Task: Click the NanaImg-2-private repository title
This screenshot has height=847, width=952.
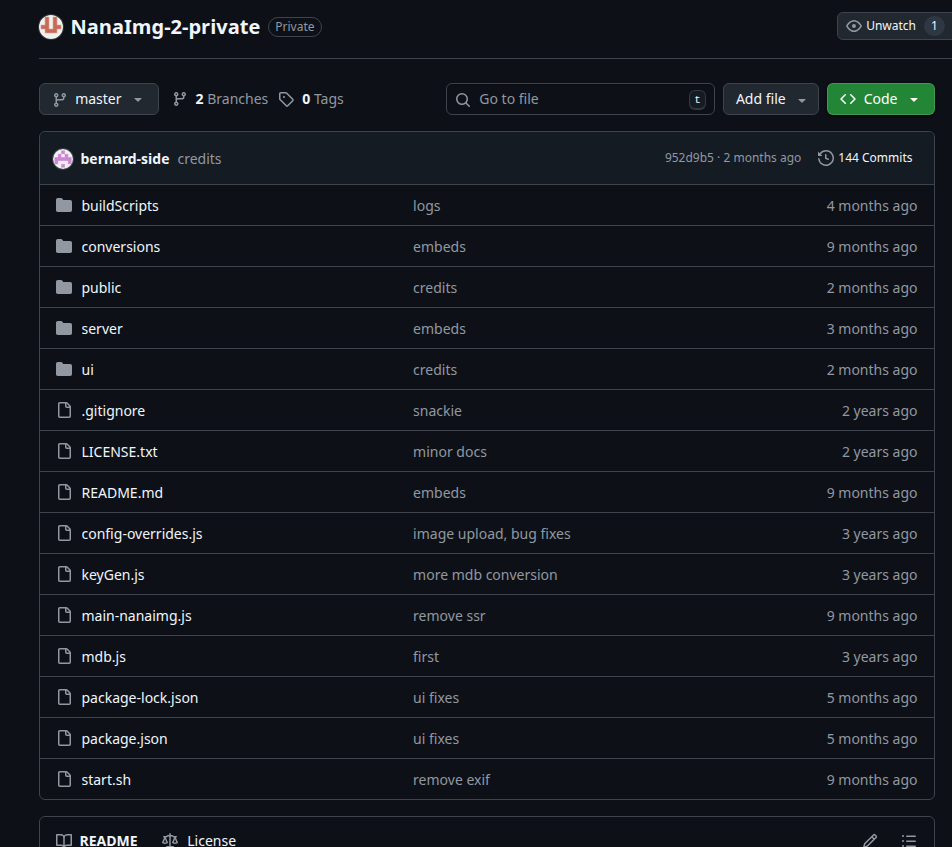Action: pyautogui.click(x=165, y=27)
